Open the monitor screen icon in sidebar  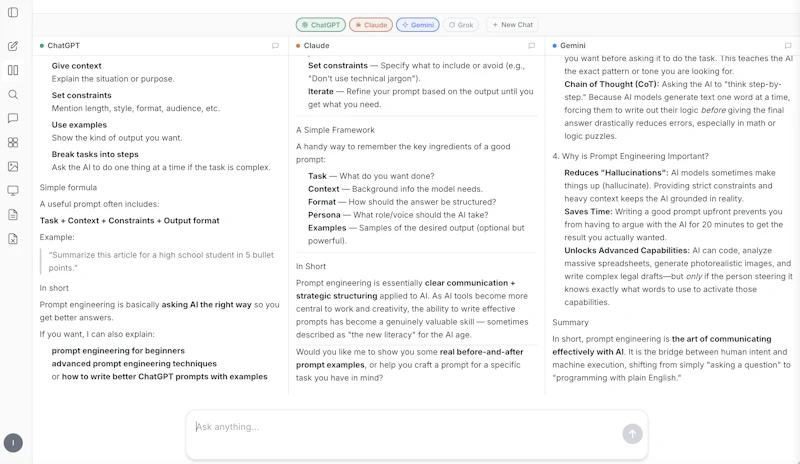pyautogui.click(x=13, y=190)
